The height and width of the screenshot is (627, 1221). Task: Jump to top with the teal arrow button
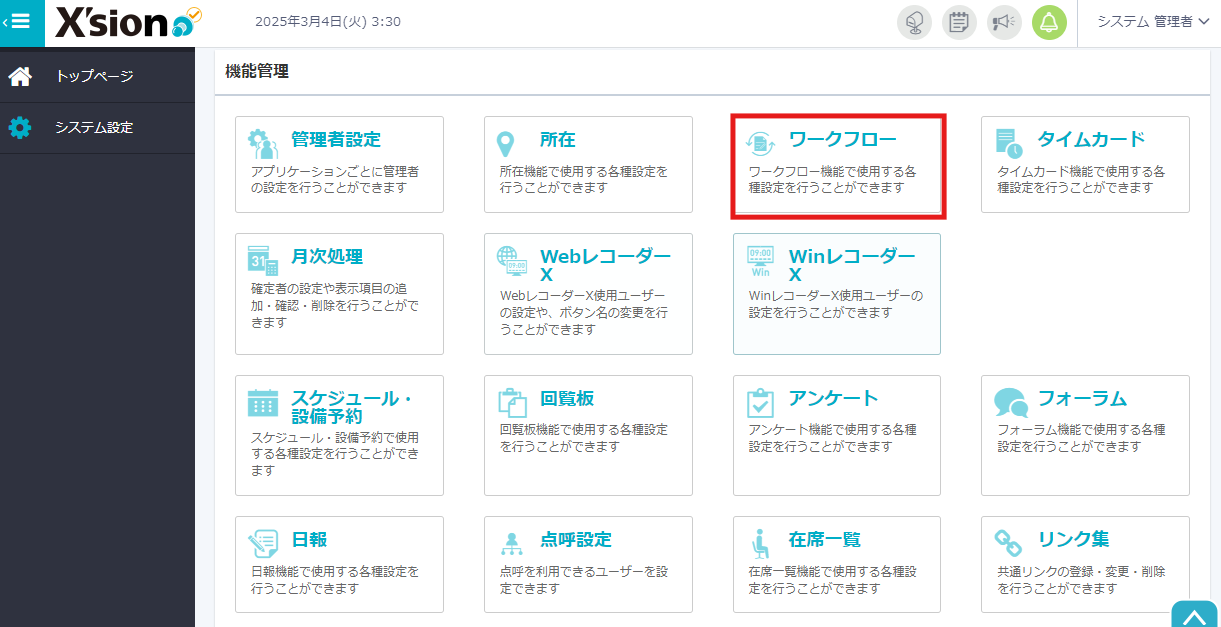[1193, 614]
